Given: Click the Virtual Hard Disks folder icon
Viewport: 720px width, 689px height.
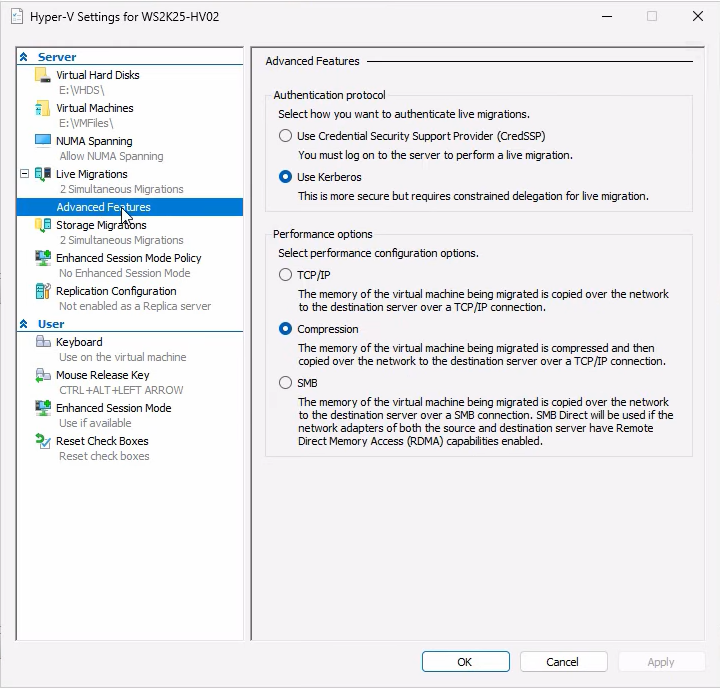Looking at the screenshot, I should [x=43, y=75].
